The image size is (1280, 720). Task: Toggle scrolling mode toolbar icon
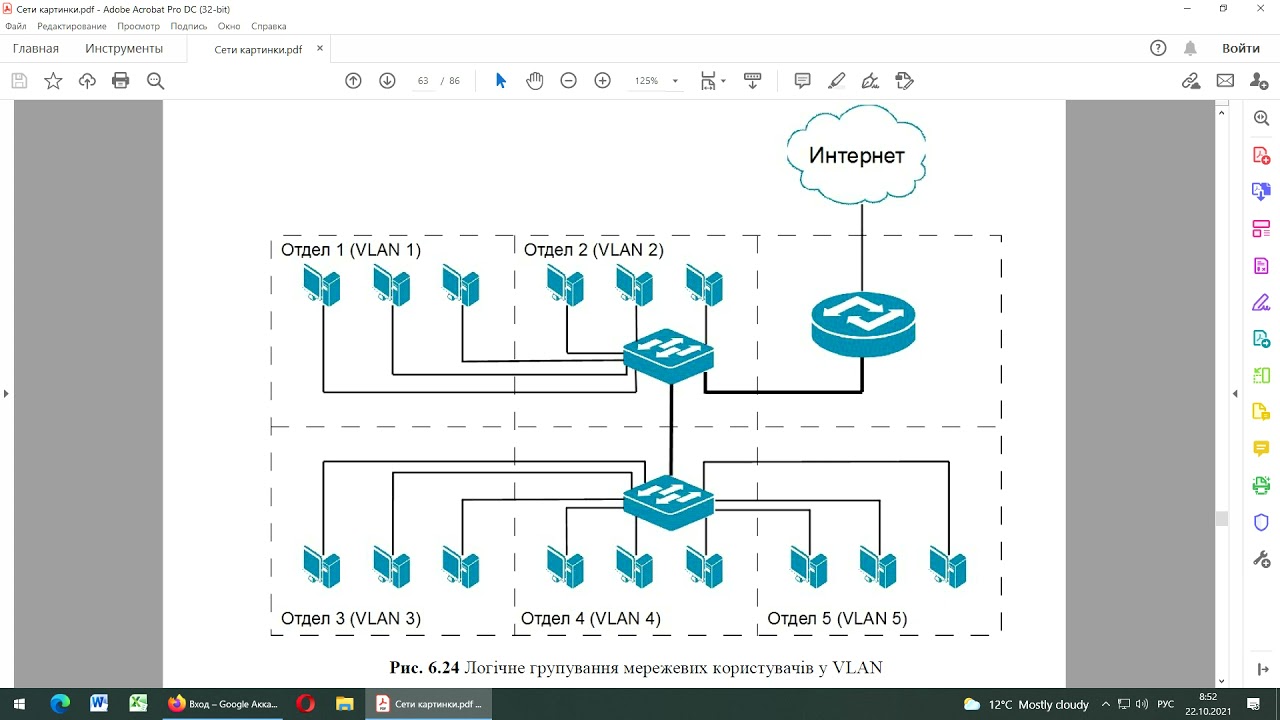753,81
